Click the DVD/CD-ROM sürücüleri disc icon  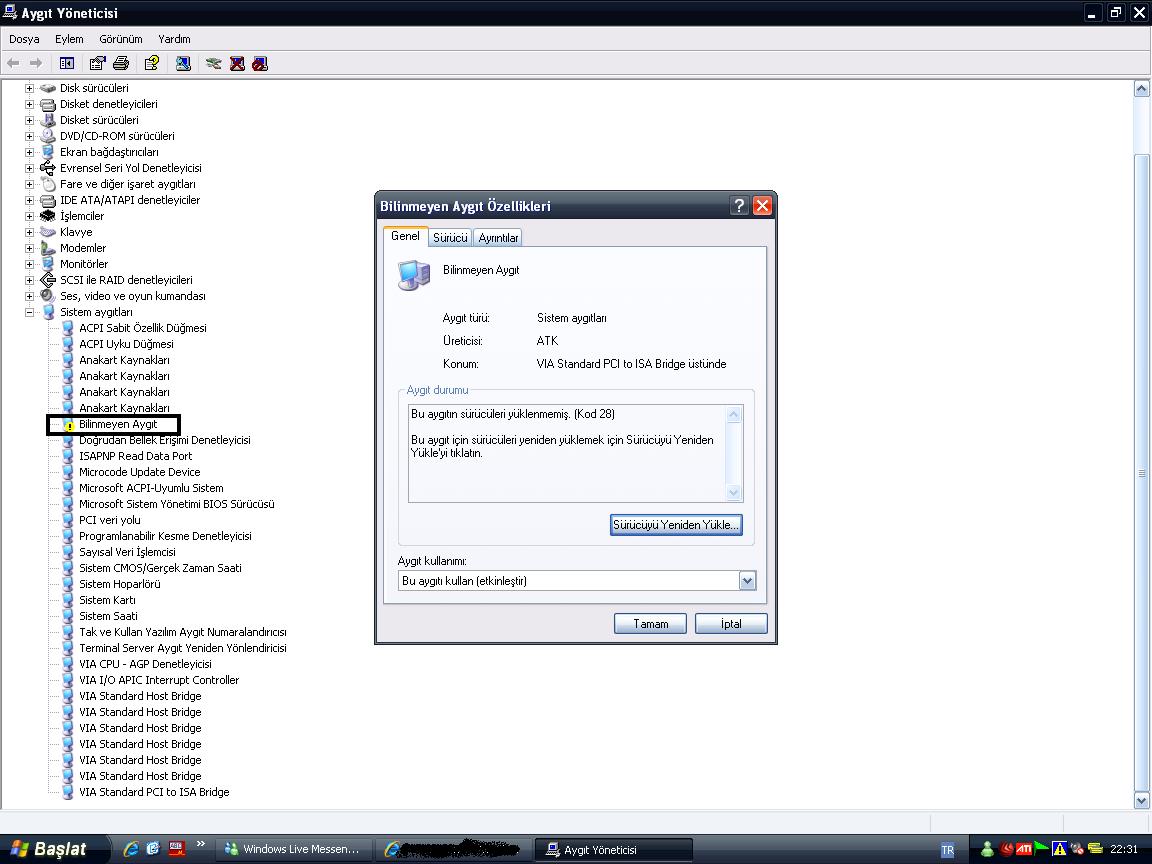(48, 136)
